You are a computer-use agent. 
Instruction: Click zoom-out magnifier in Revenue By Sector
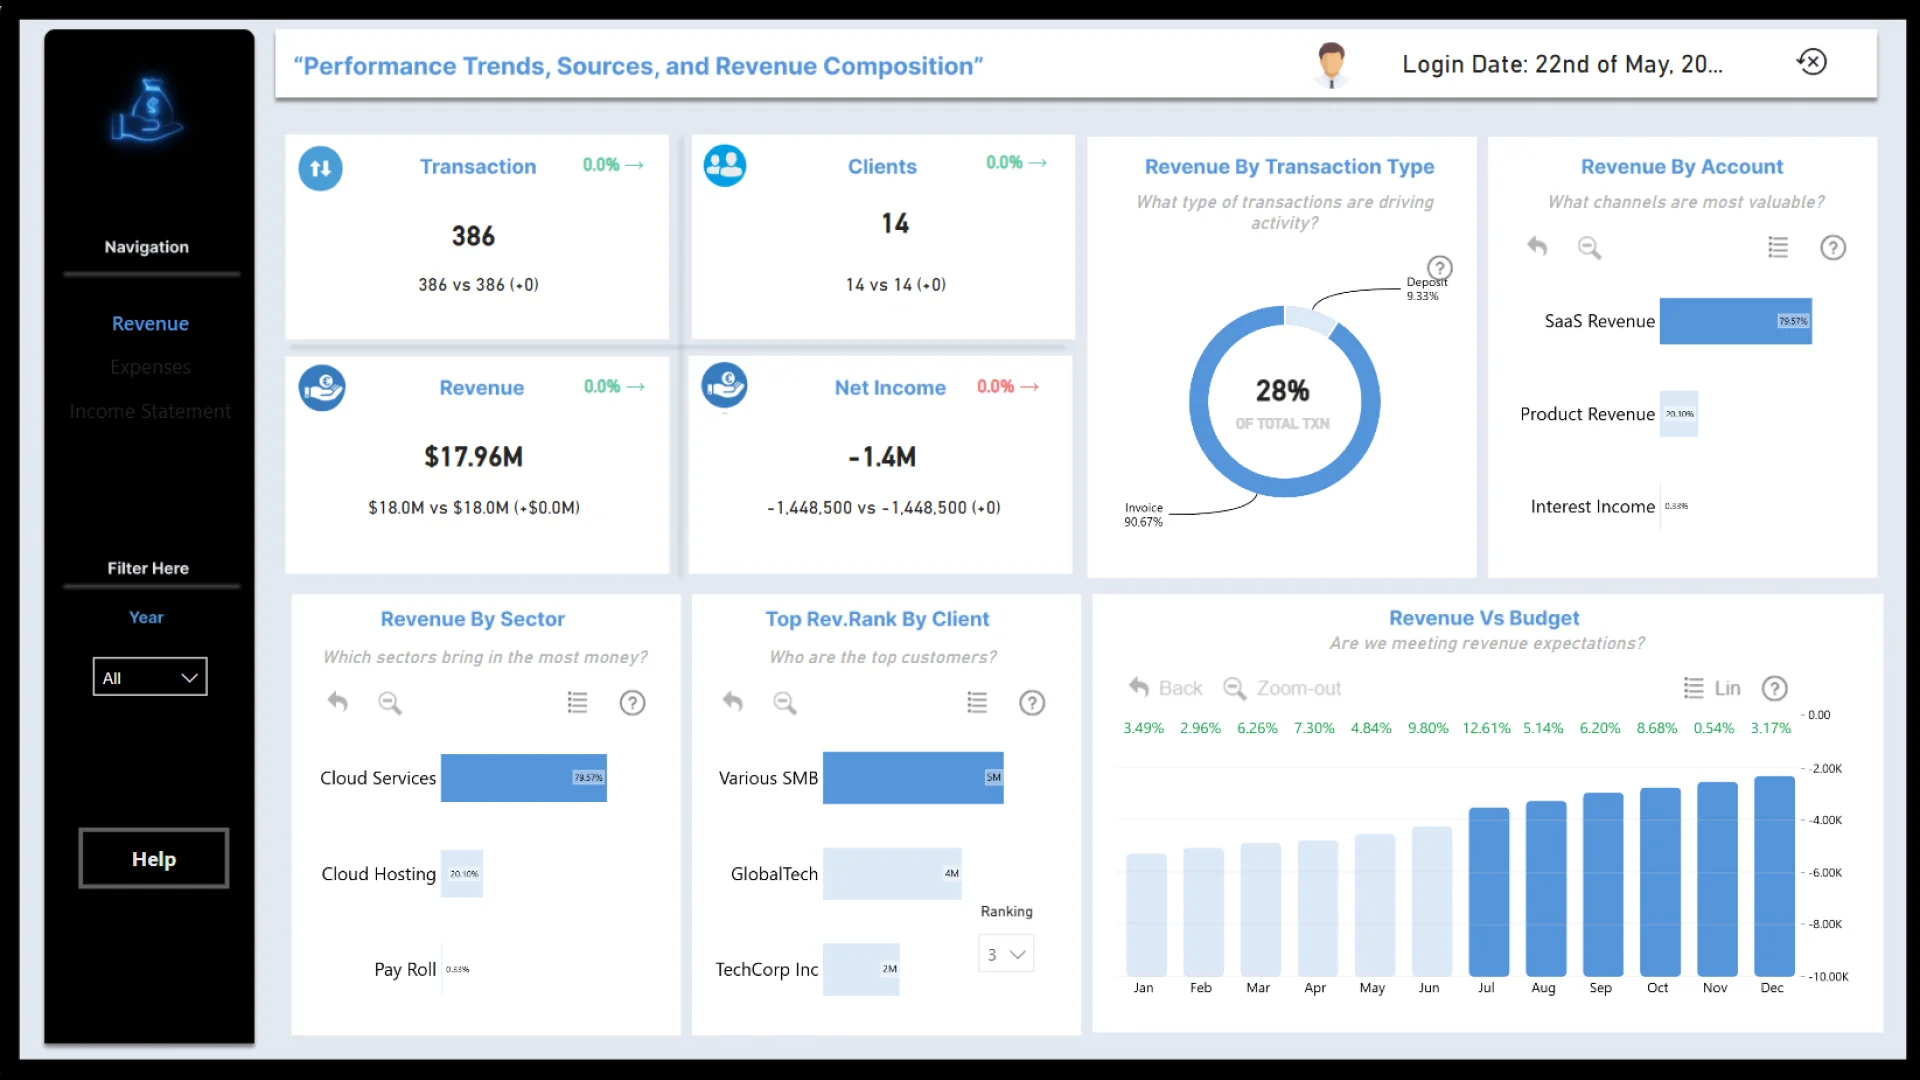[x=390, y=703]
